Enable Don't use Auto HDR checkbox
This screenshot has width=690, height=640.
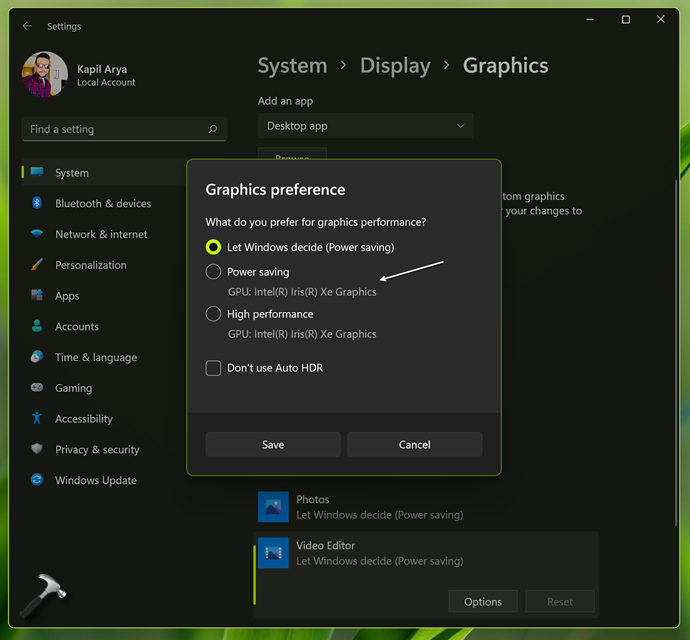(213, 368)
